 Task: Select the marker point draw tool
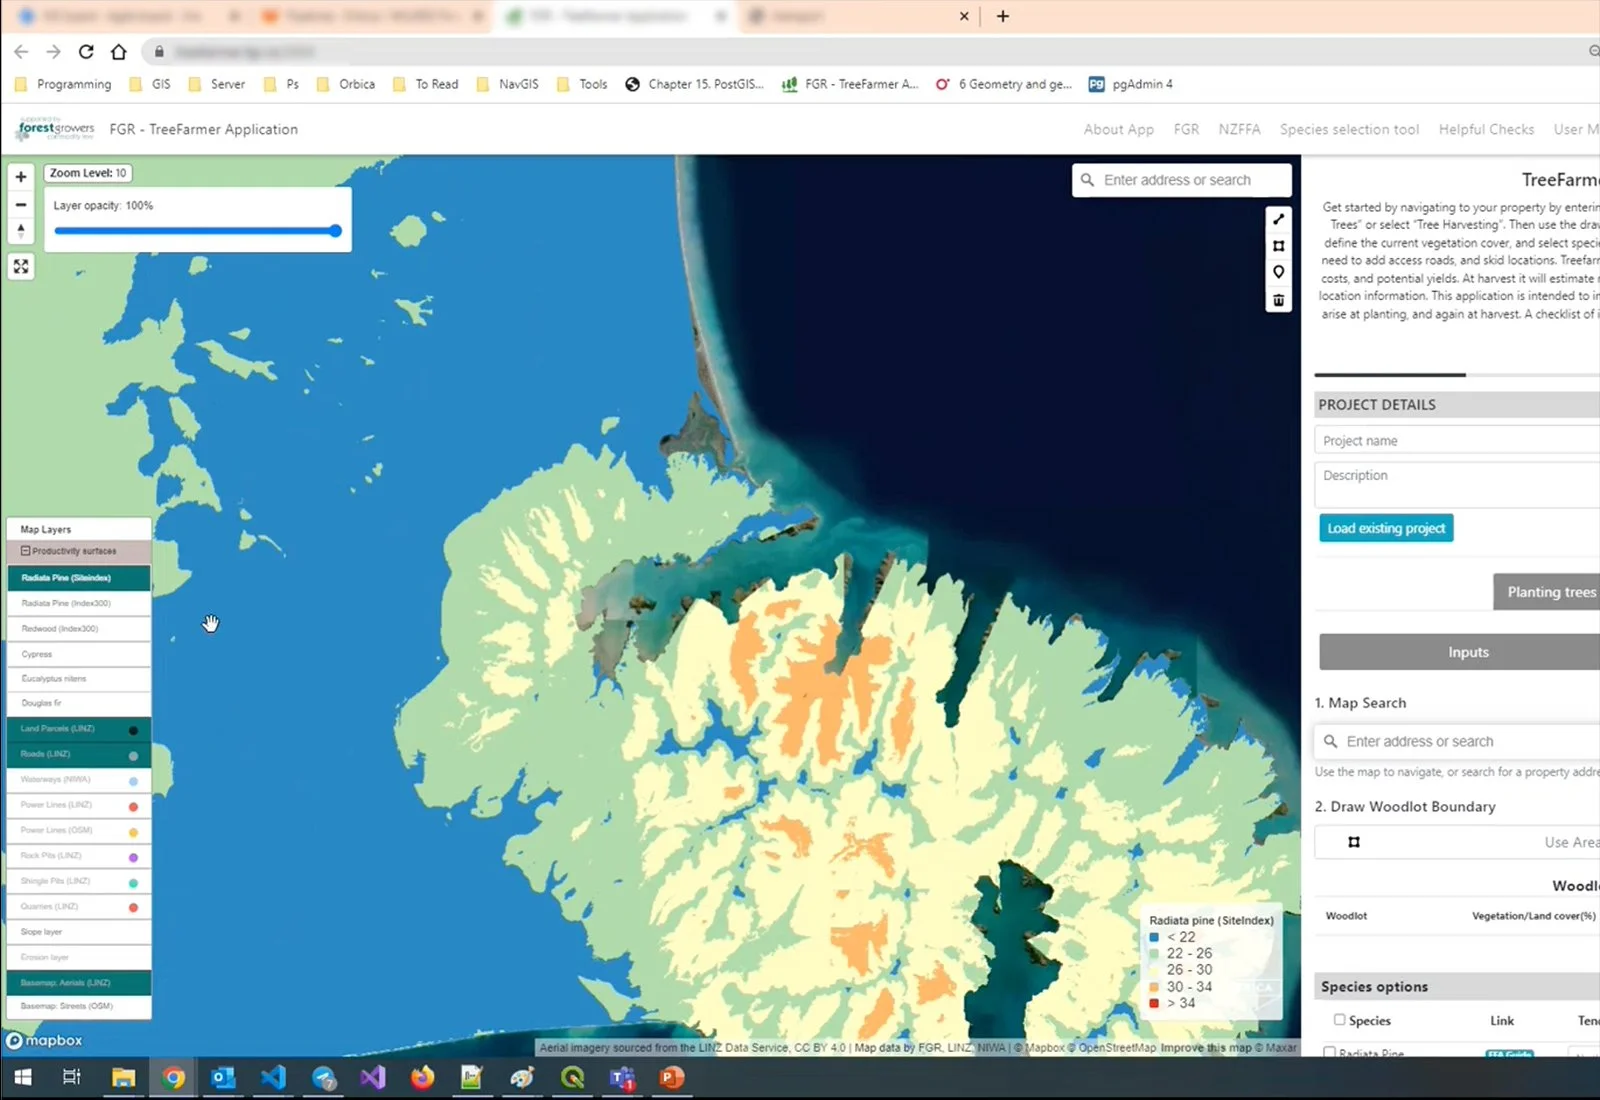1278,272
